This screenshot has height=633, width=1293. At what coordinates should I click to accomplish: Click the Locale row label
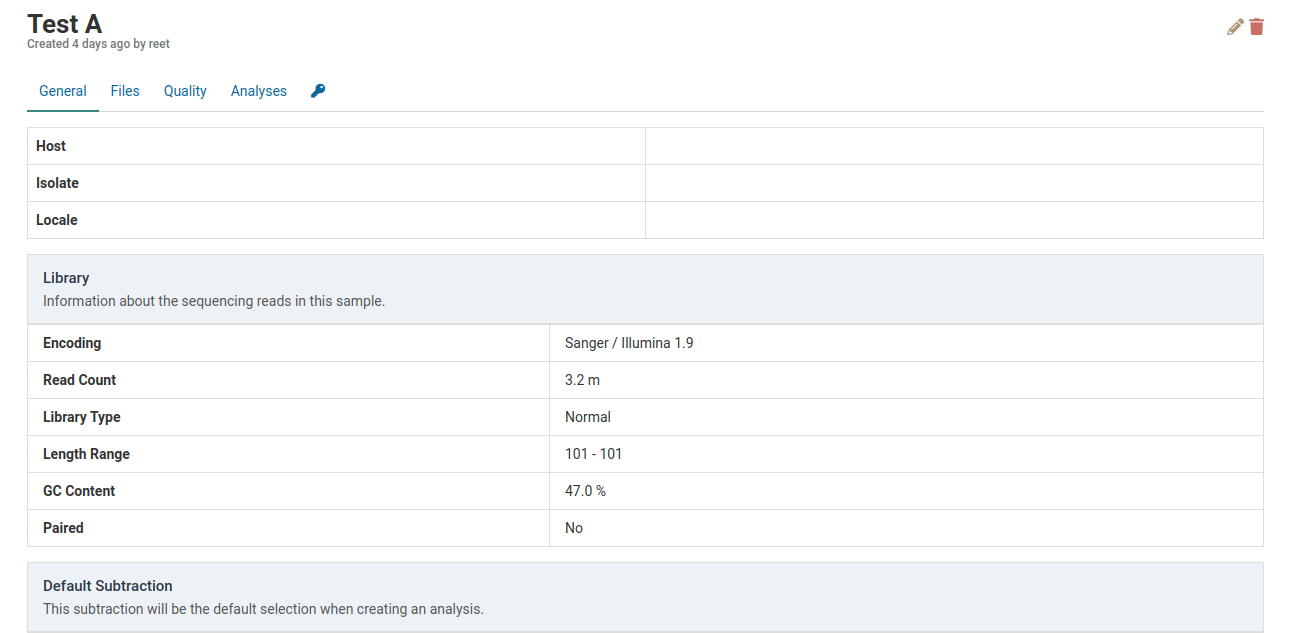tap(57, 220)
